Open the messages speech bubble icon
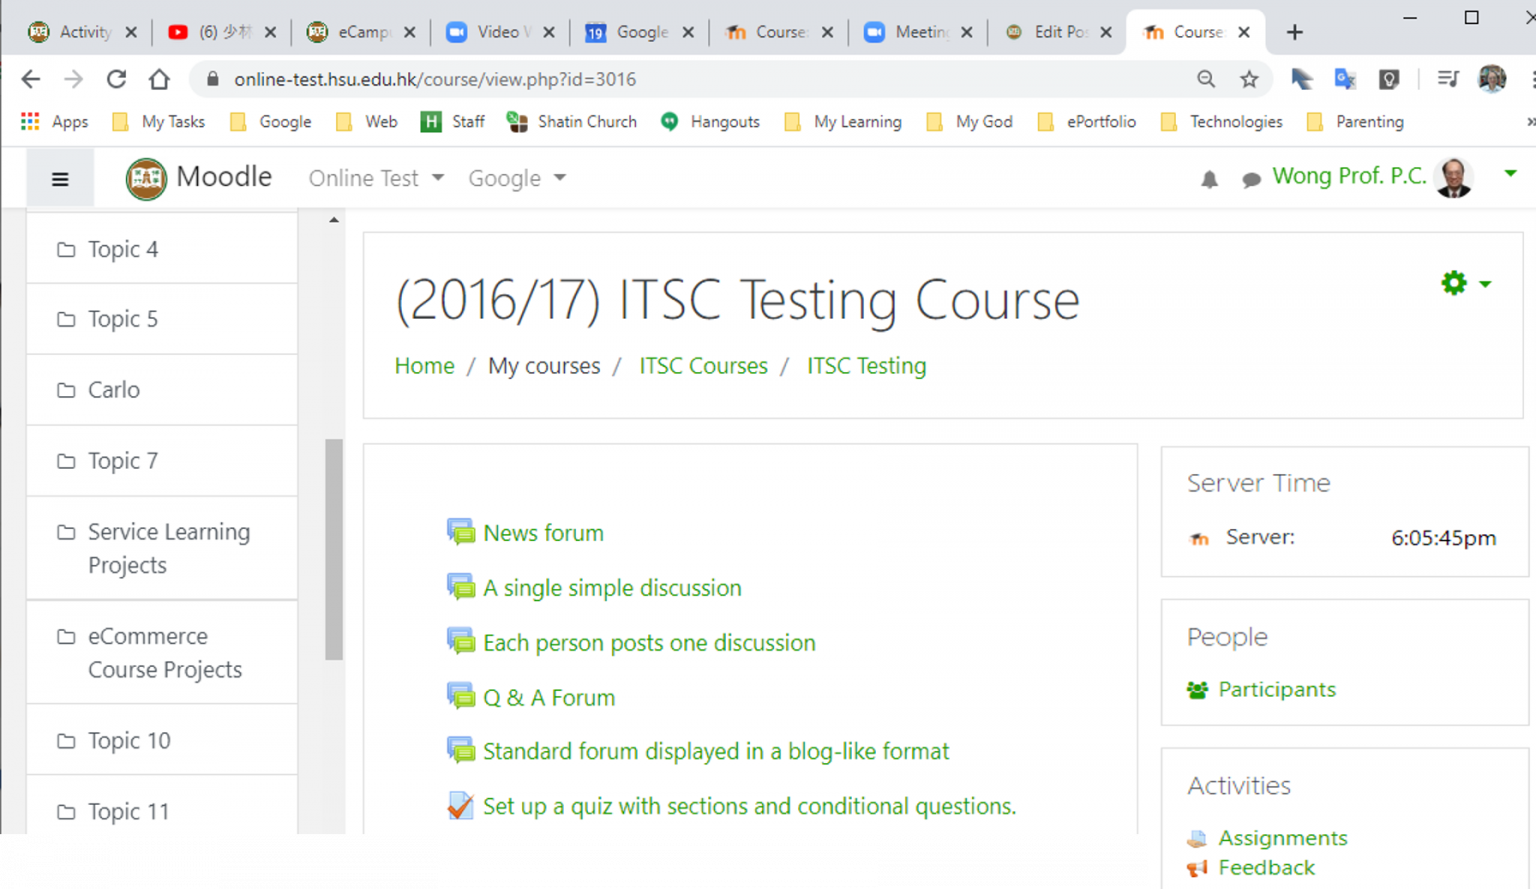1536x889 pixels. pyautogui.click(x=1250, y=179)
